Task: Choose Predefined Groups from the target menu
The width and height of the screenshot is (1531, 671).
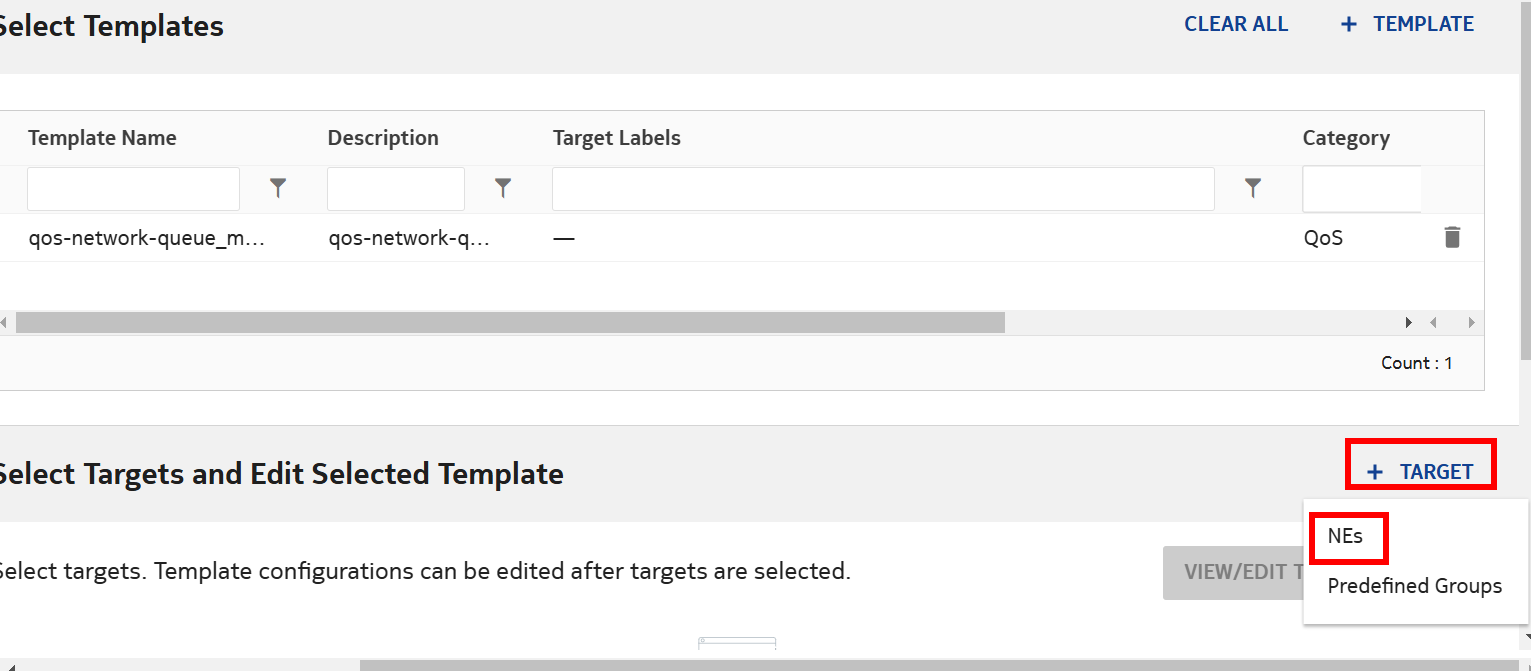Action: (1414, 586)
